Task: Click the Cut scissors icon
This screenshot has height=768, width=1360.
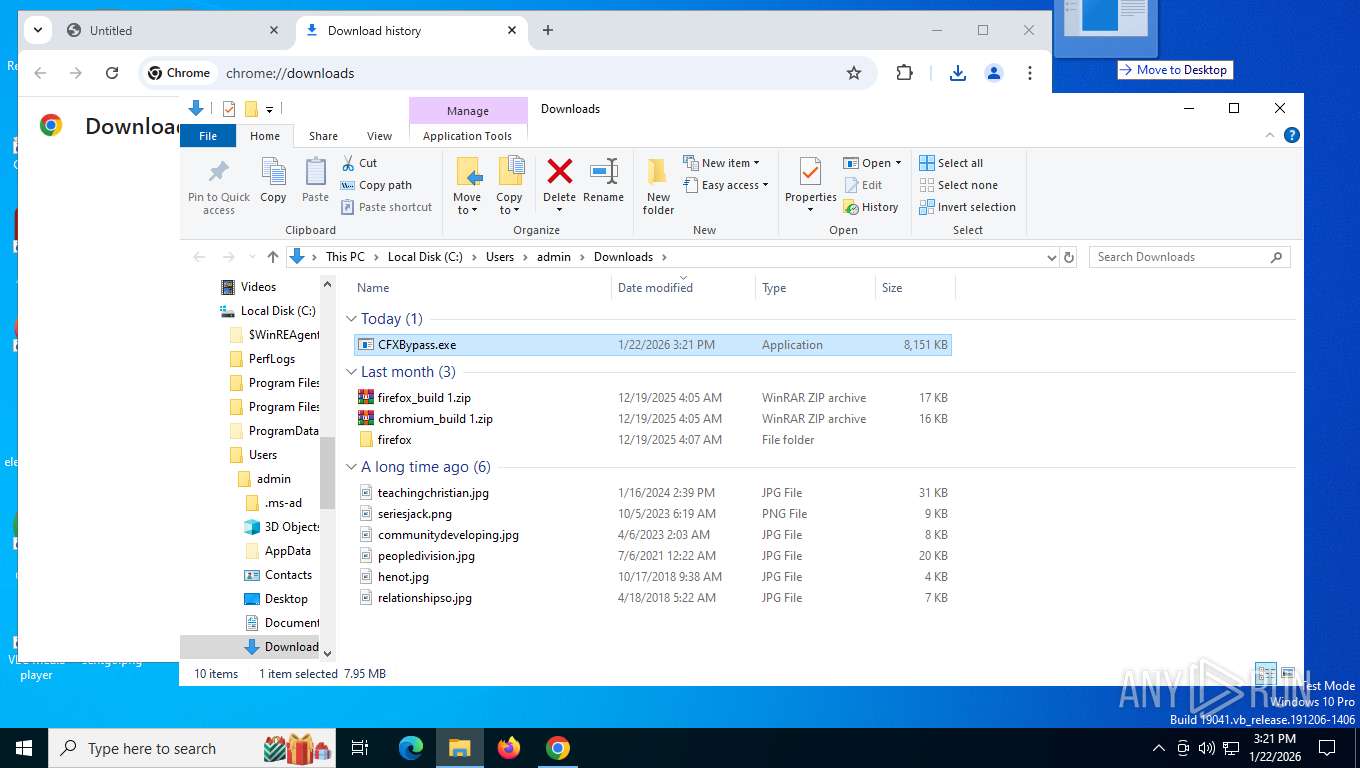Action: pos(348,163)
